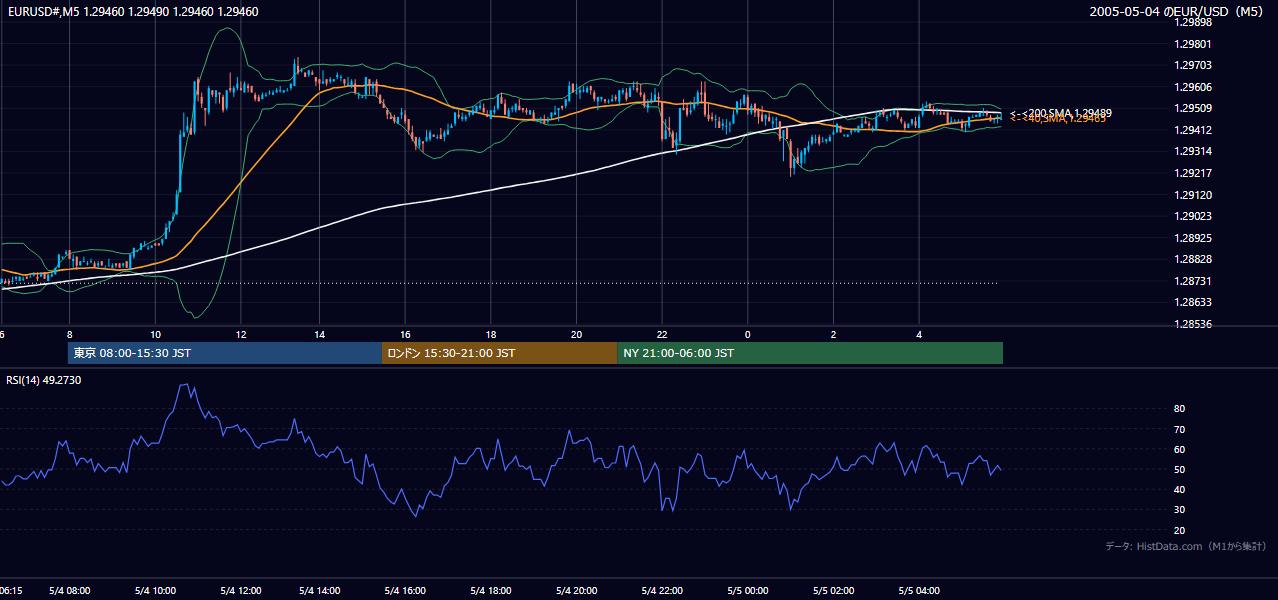The height and width of the screenshot is (600, 1278).
Task: Click RSI level 70 on axis
Action: coord(1180,429)
